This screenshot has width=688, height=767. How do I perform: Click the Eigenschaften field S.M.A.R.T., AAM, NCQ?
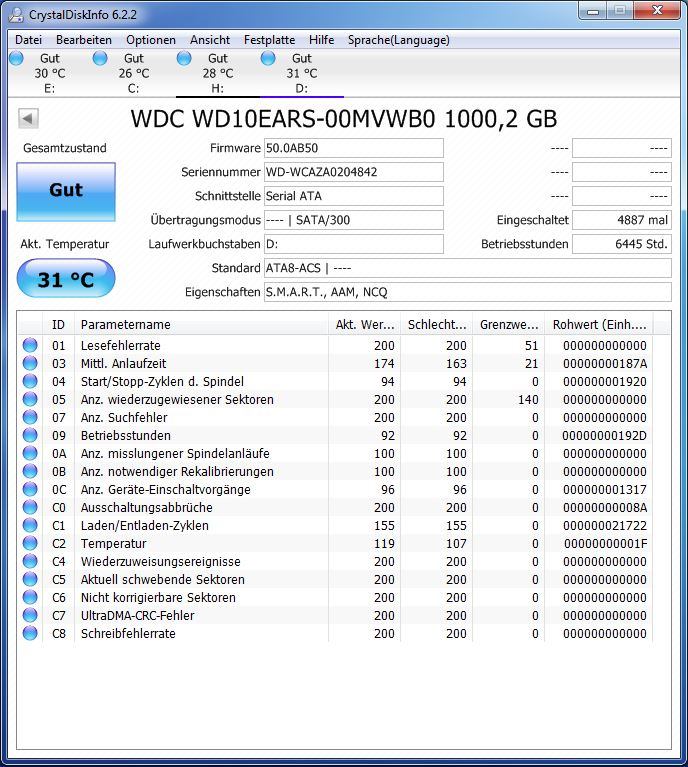[468, 292]
